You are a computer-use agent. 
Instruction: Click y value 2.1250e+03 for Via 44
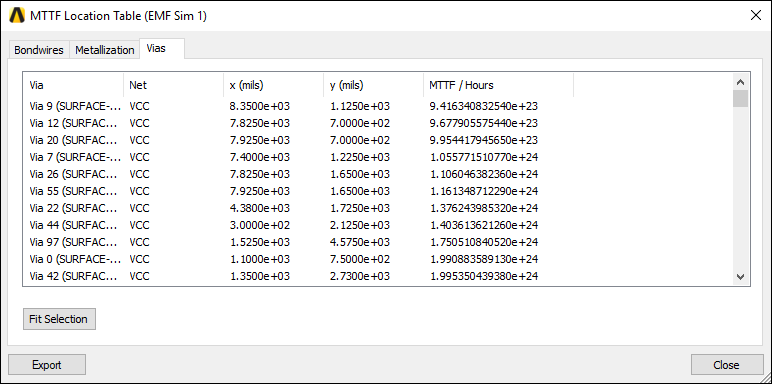pos(360,225)
